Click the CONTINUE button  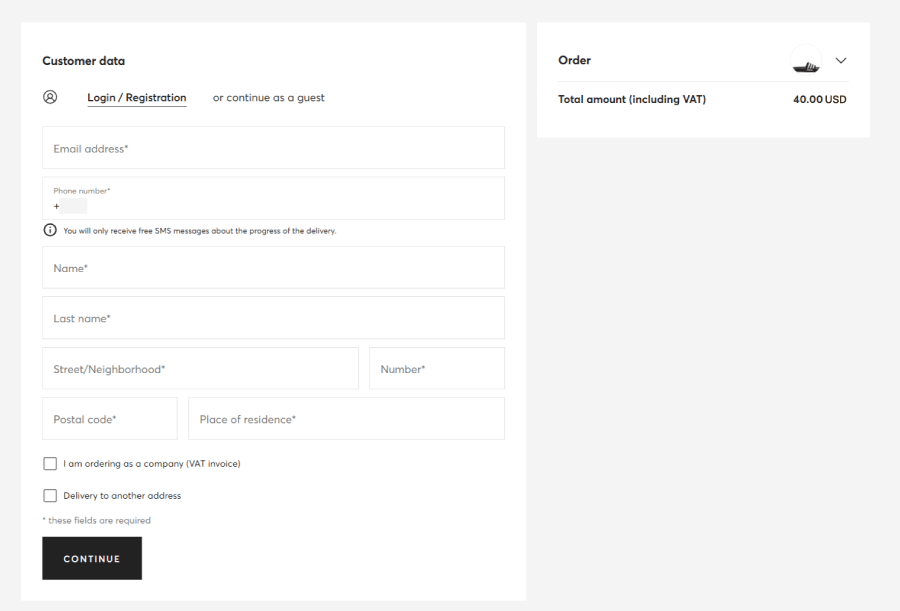point(92,558)
